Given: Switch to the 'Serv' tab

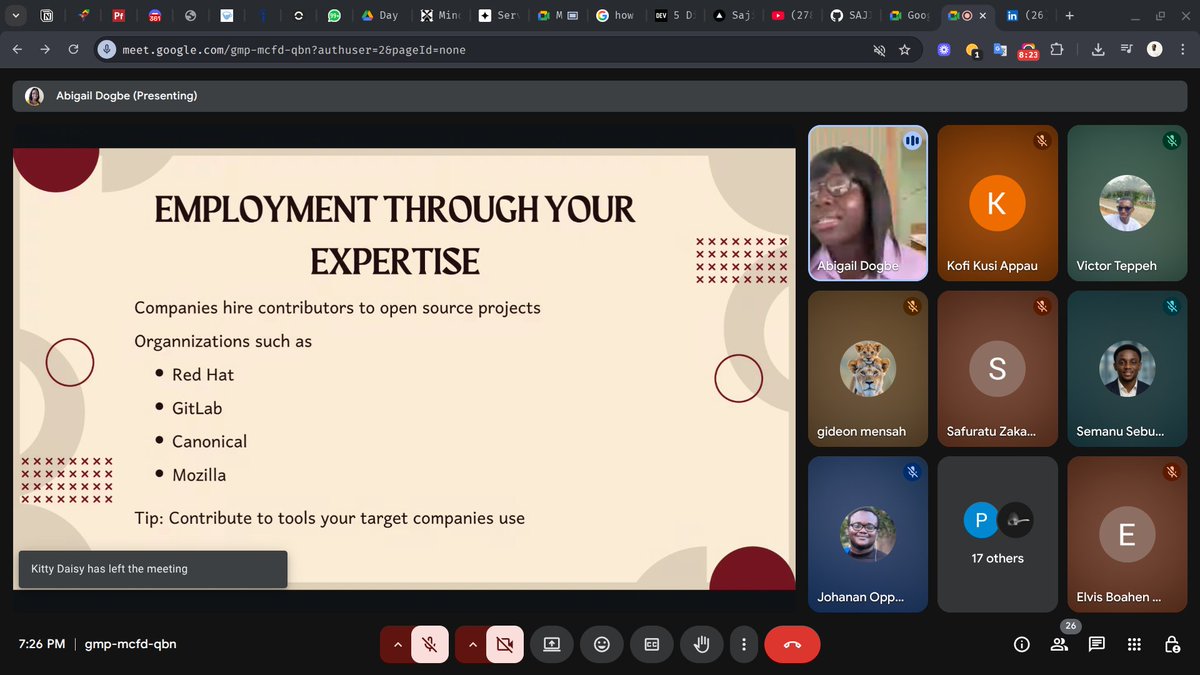Looking at the screenshot, I should (498, 16).
